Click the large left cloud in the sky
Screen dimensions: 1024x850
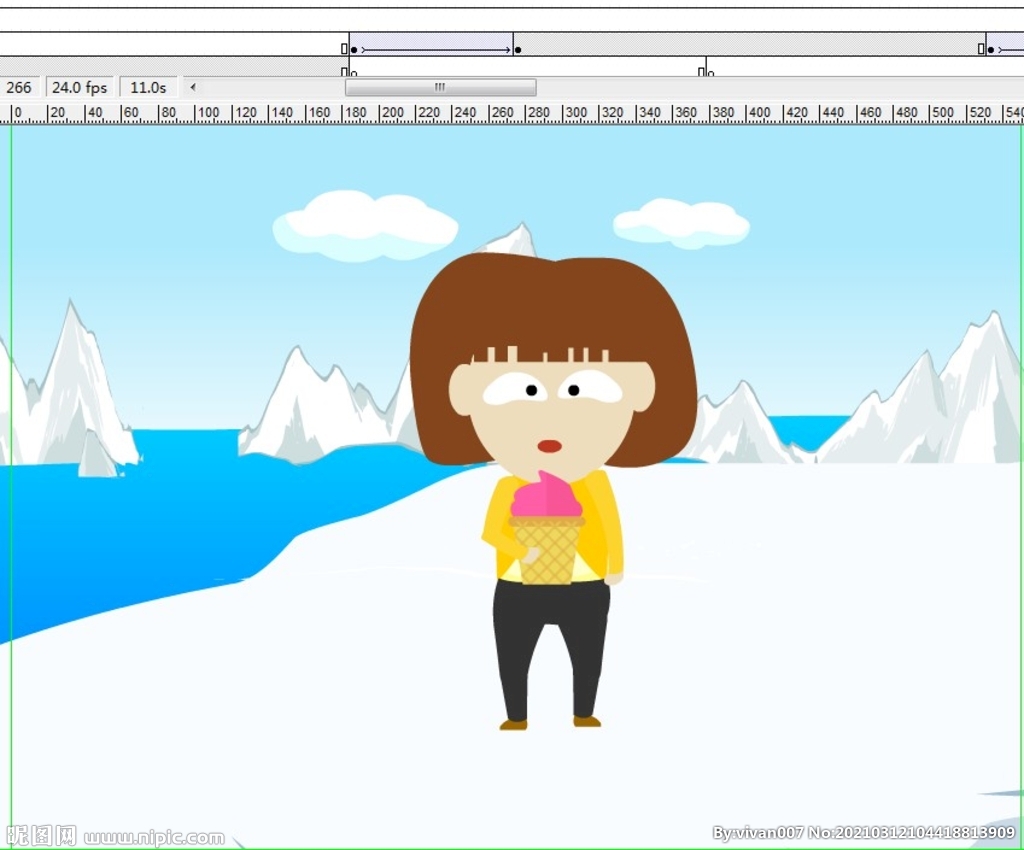(x=365, y=225)
